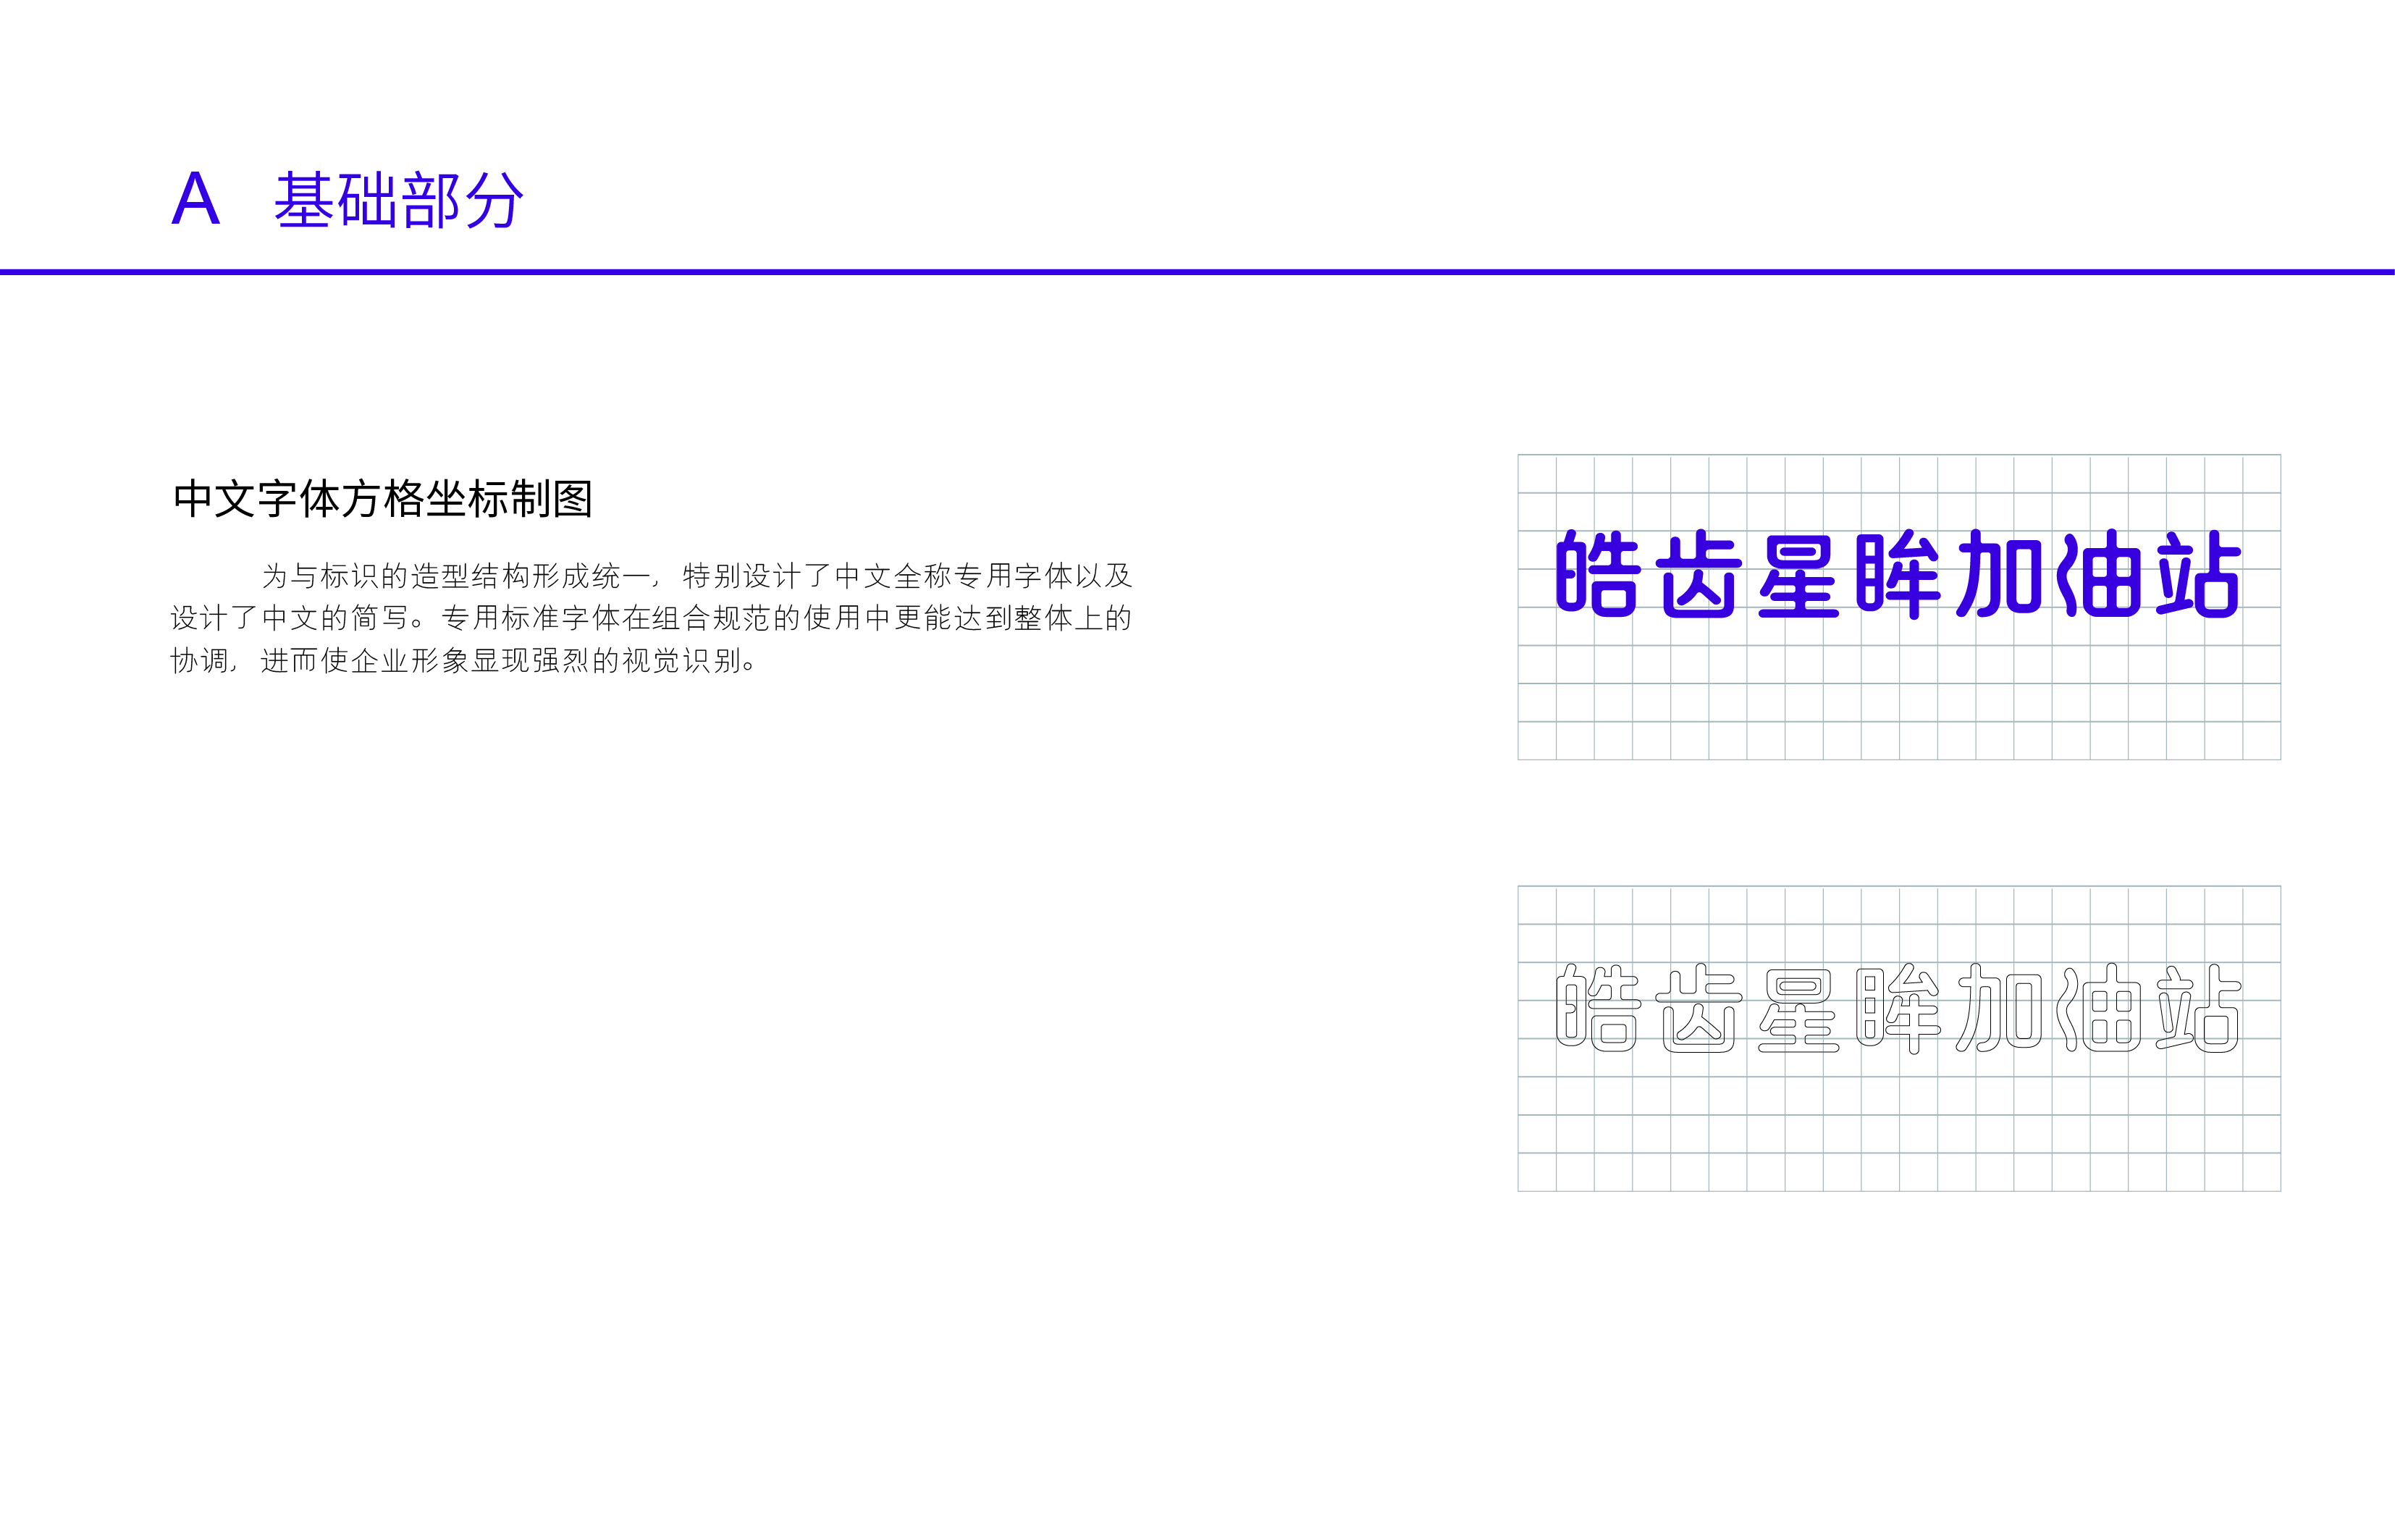Viewport: 2395px width, 1540px height.
Task: Click the title 中文字体方格坐标制图
Action: (x=383, y=499)
